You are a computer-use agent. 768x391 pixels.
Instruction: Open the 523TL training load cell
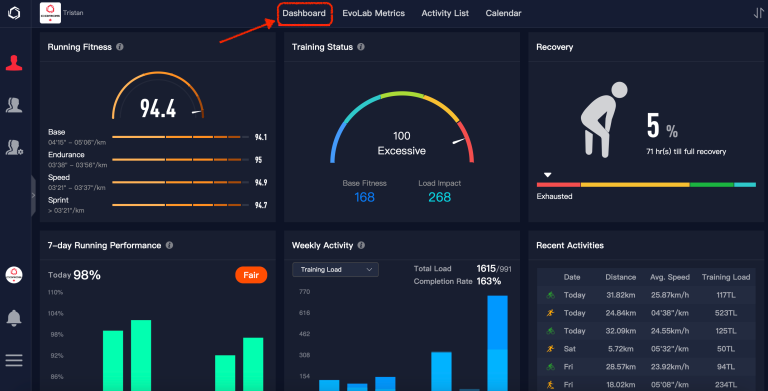(x=725, y=313)
